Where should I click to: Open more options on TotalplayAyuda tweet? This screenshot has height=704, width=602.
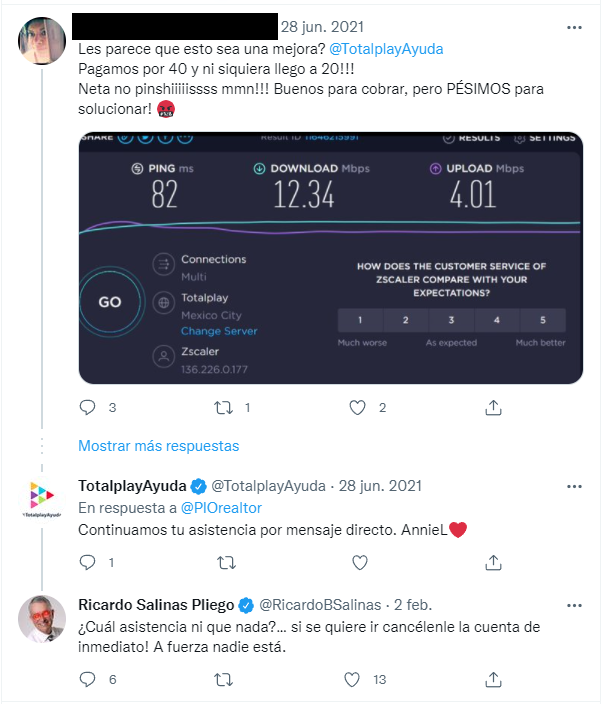[x=573, y=486]
